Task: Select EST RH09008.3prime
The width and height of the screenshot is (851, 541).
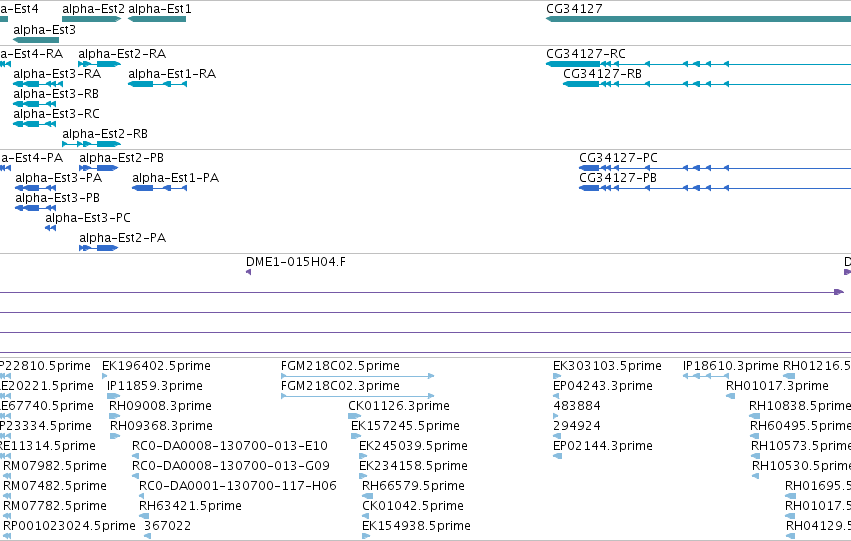Action: 115,416
